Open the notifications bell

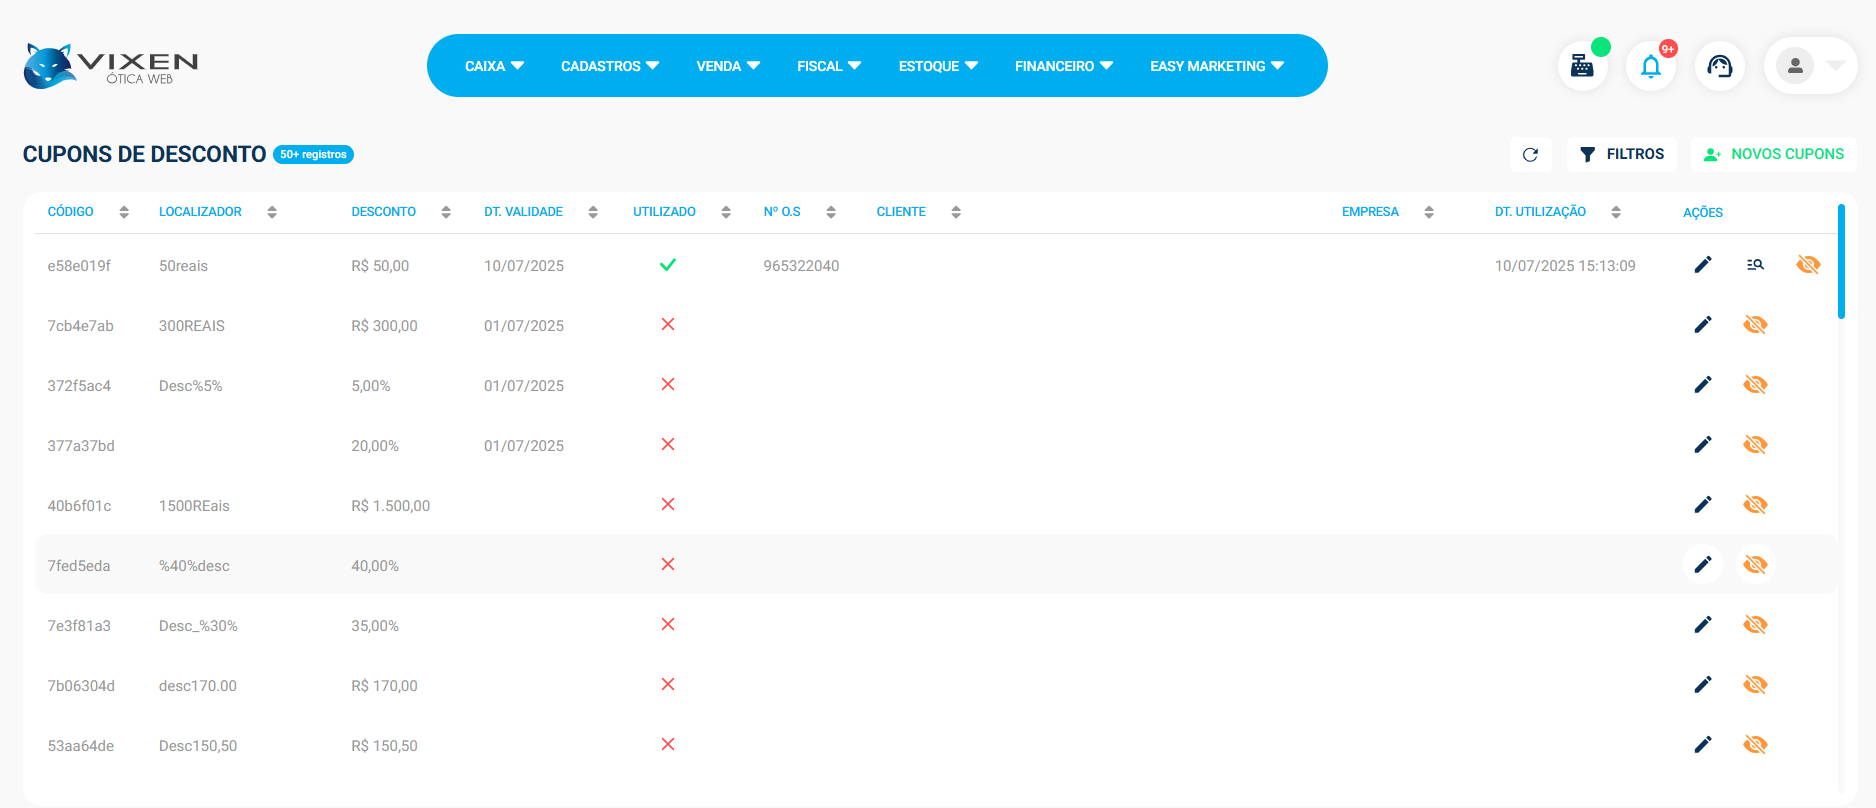click(x=1651, y=66)
